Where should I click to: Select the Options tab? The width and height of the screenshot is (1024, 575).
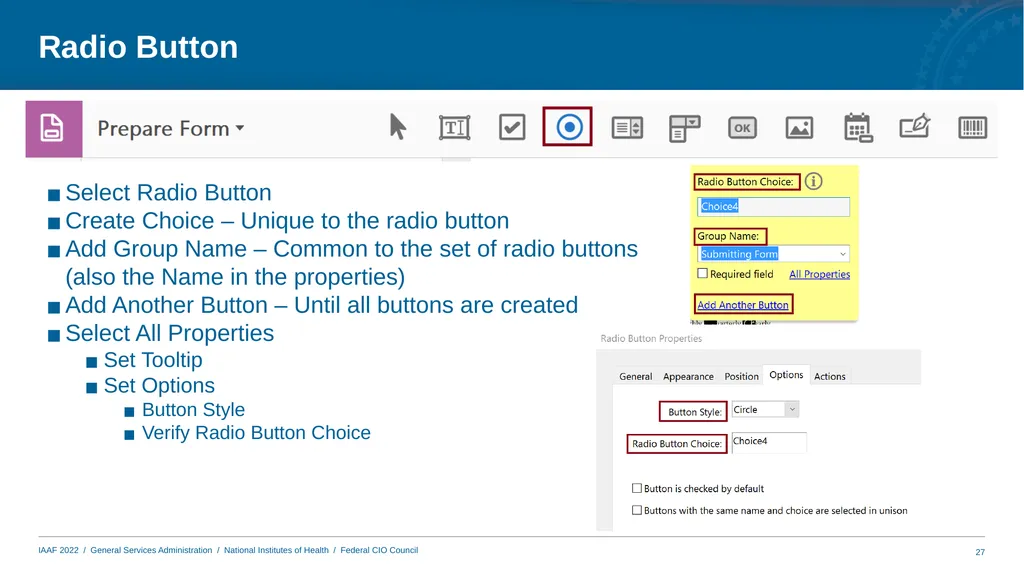click(786, 375)
